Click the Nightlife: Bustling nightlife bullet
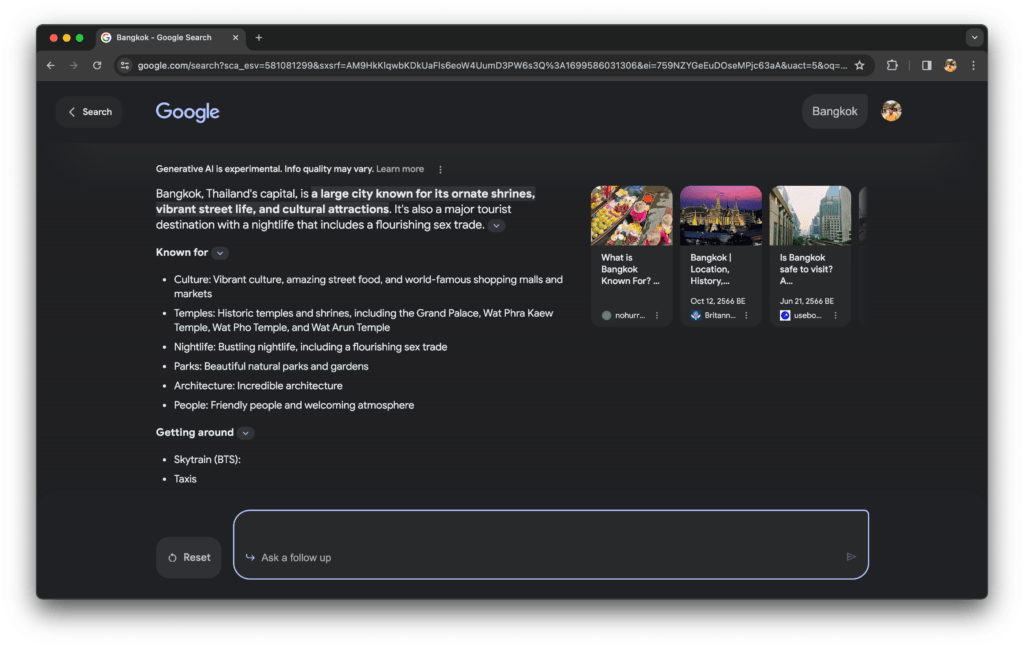1024x647 pixels. click(310, 347)
